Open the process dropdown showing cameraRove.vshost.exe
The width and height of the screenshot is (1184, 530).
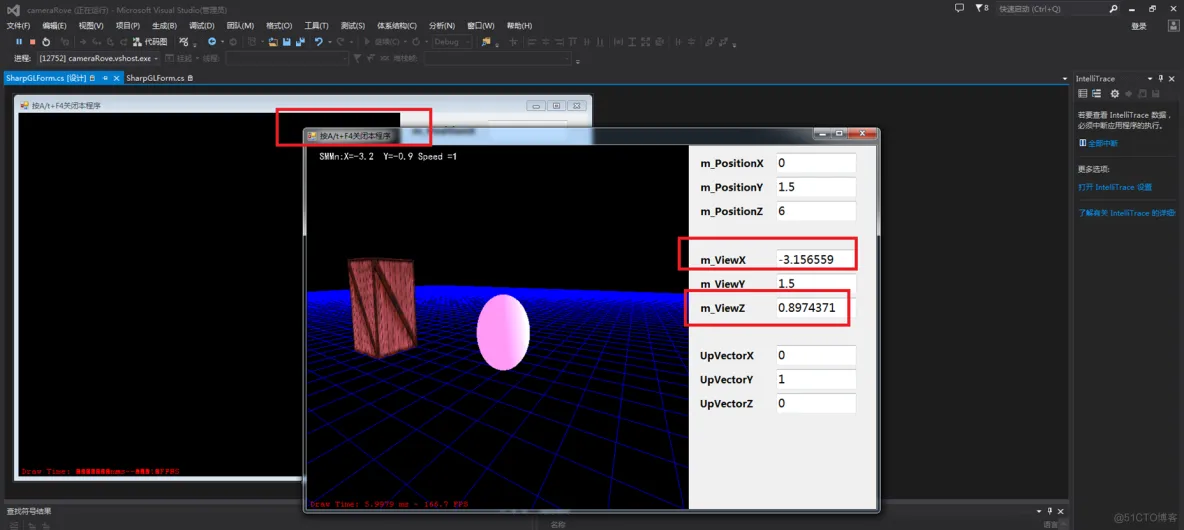tap(99, 58)
